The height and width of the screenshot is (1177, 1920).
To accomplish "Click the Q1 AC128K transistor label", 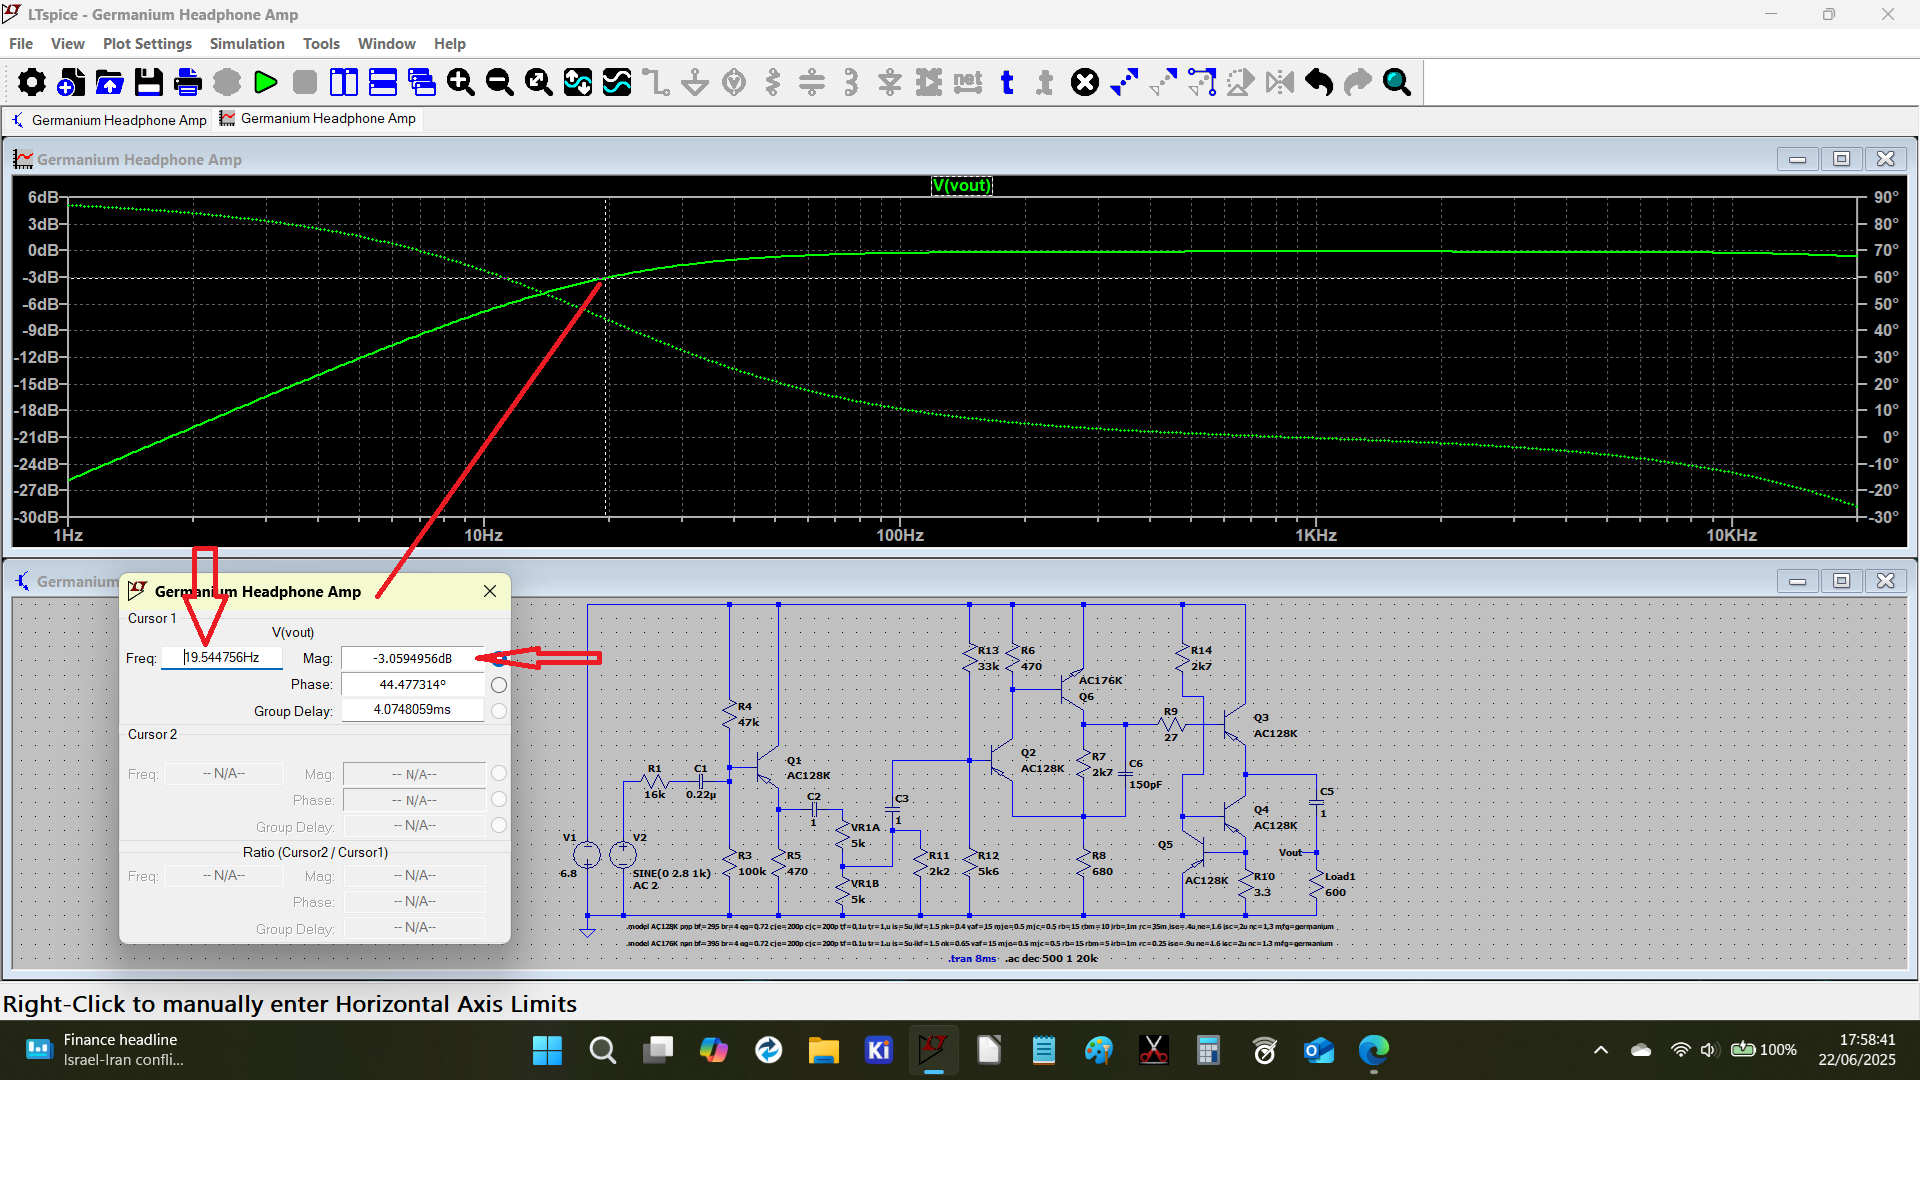I will [808, 768].
